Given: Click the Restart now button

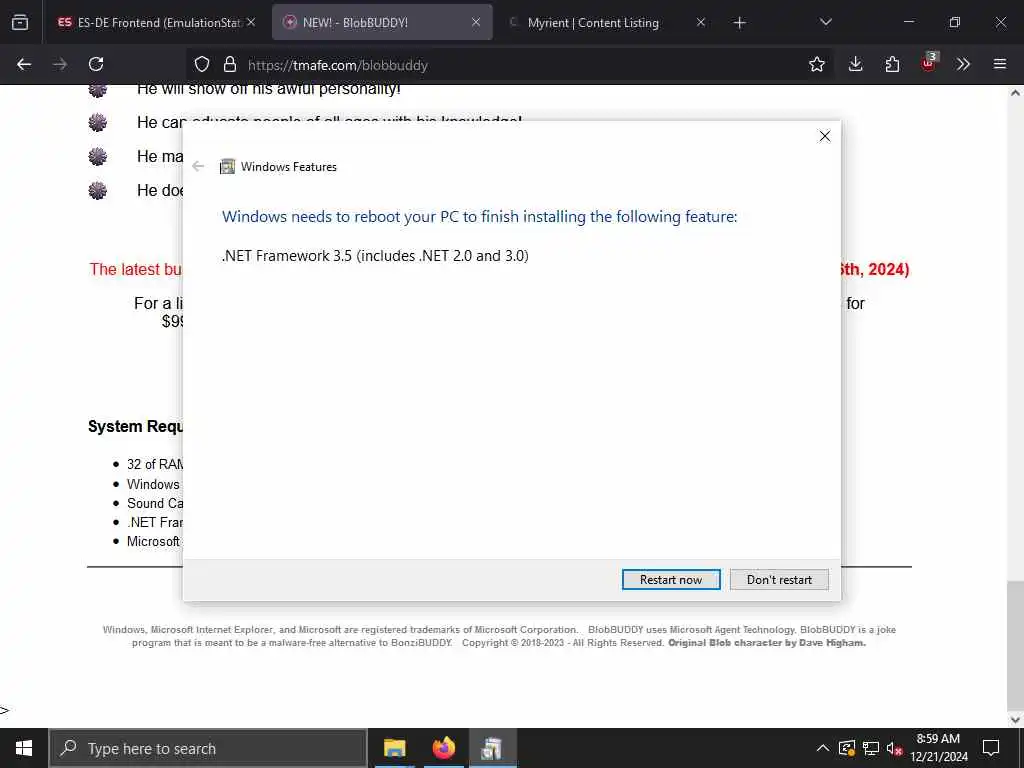Looking at the screenshot, I should pyautogui.click(x=671, y=579).
